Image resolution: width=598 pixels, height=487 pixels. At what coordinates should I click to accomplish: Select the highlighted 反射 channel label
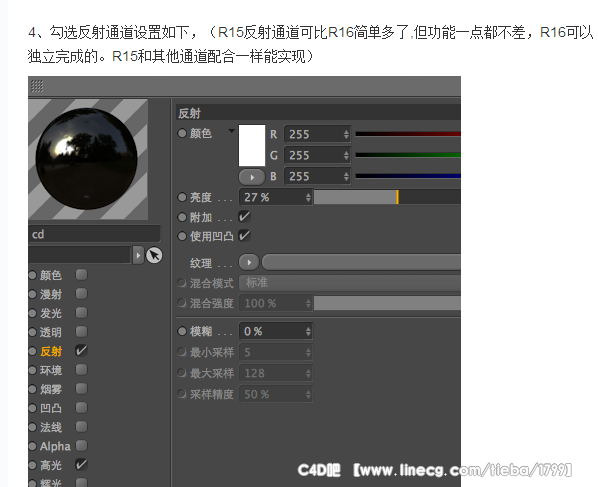(x=51, y=351)
